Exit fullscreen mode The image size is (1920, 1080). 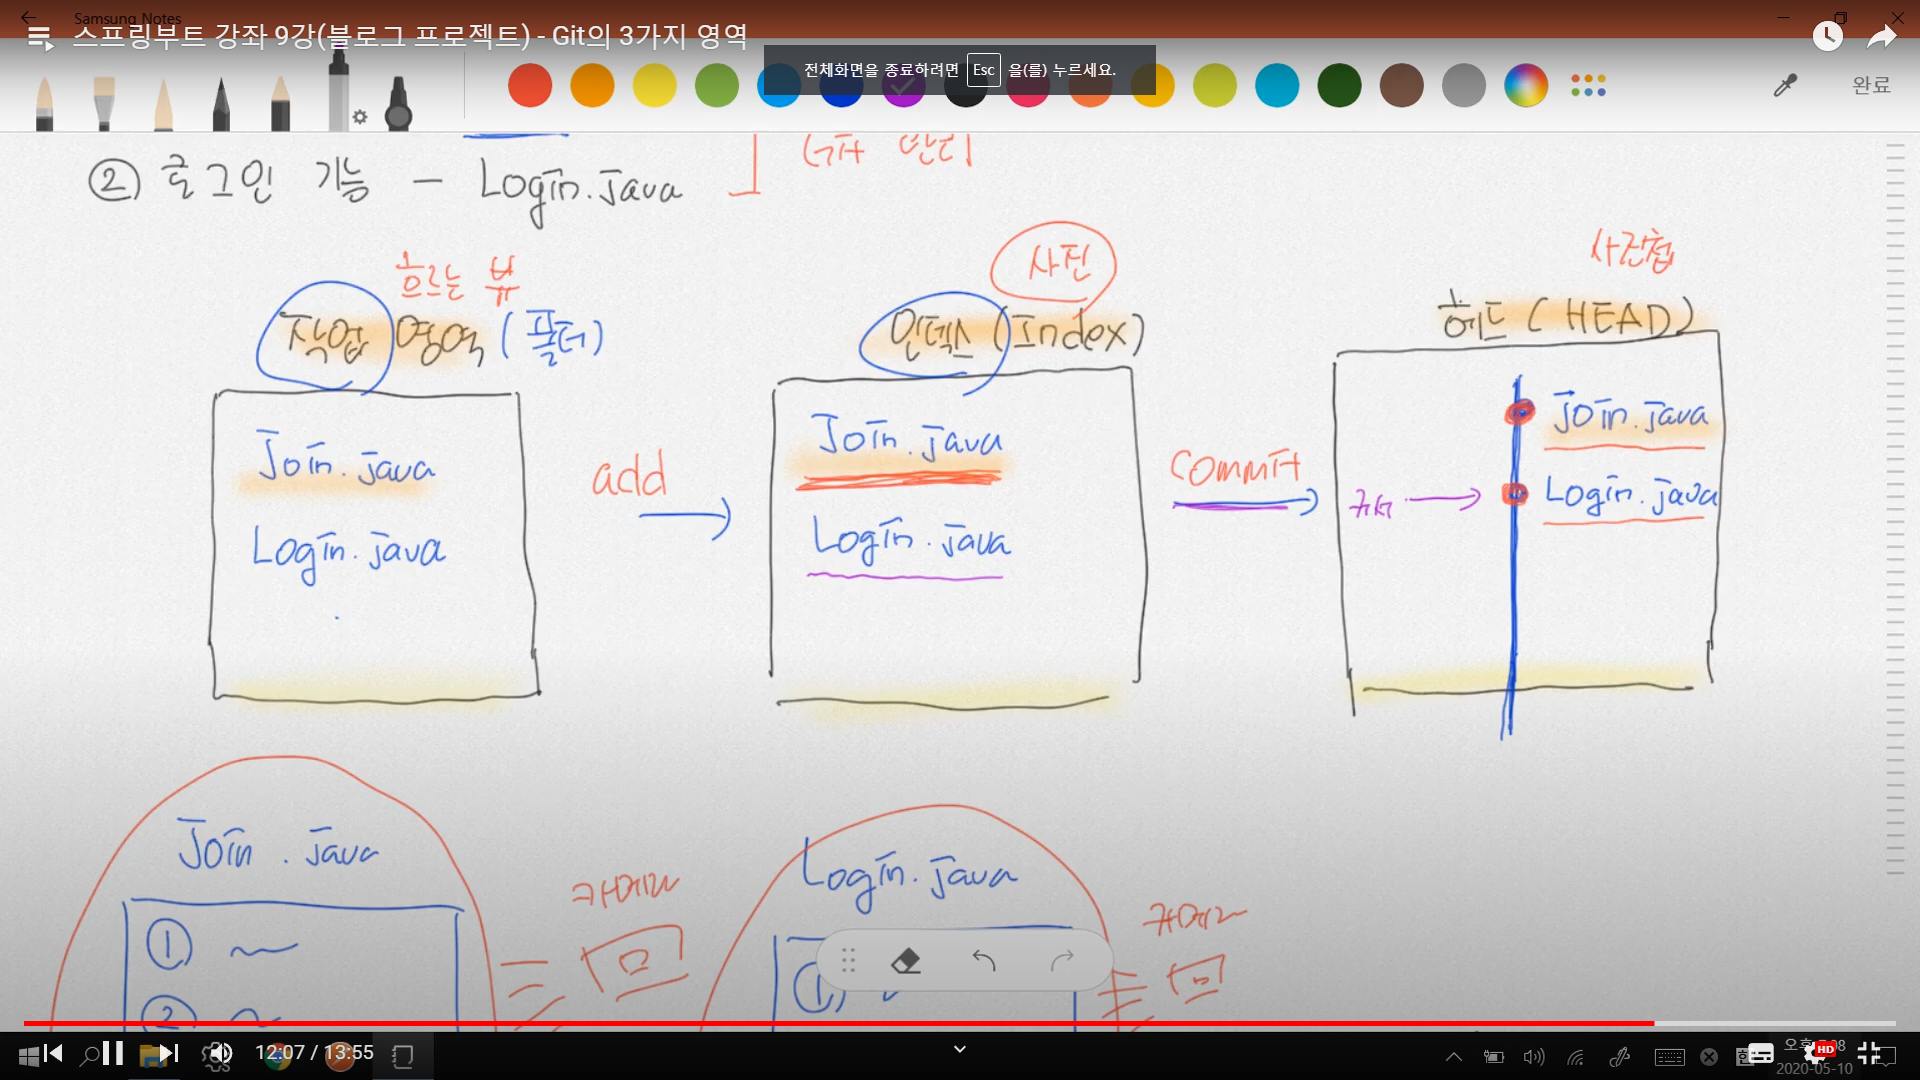tap(1869, 1053)
